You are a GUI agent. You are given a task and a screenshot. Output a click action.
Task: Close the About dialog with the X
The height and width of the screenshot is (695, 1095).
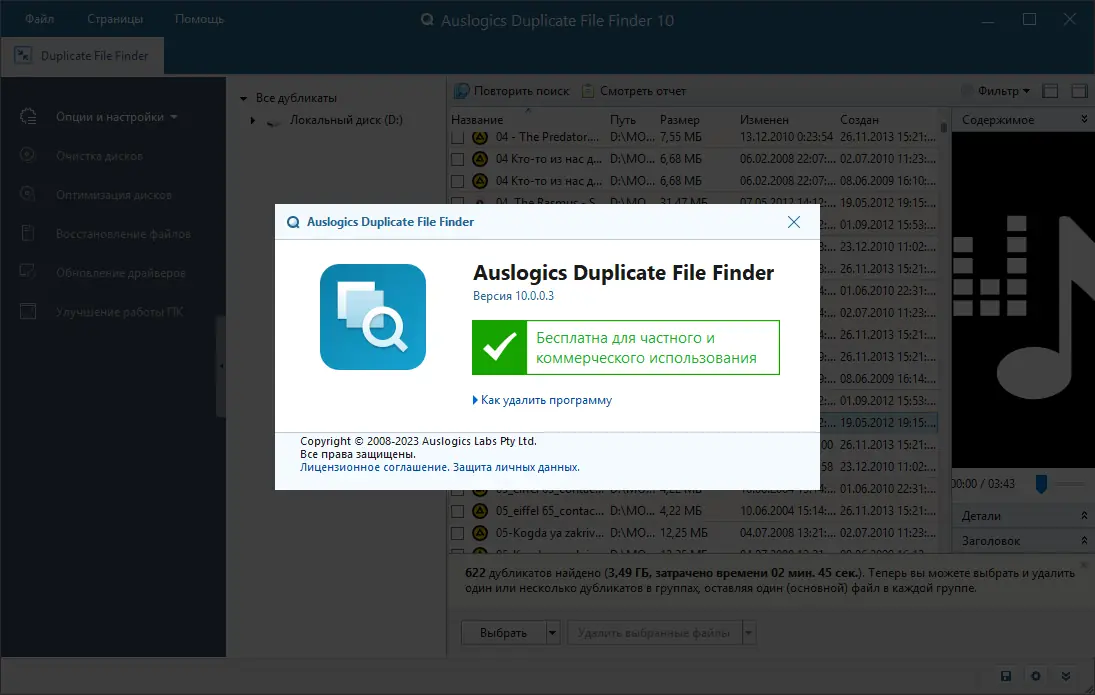point(793,222)
